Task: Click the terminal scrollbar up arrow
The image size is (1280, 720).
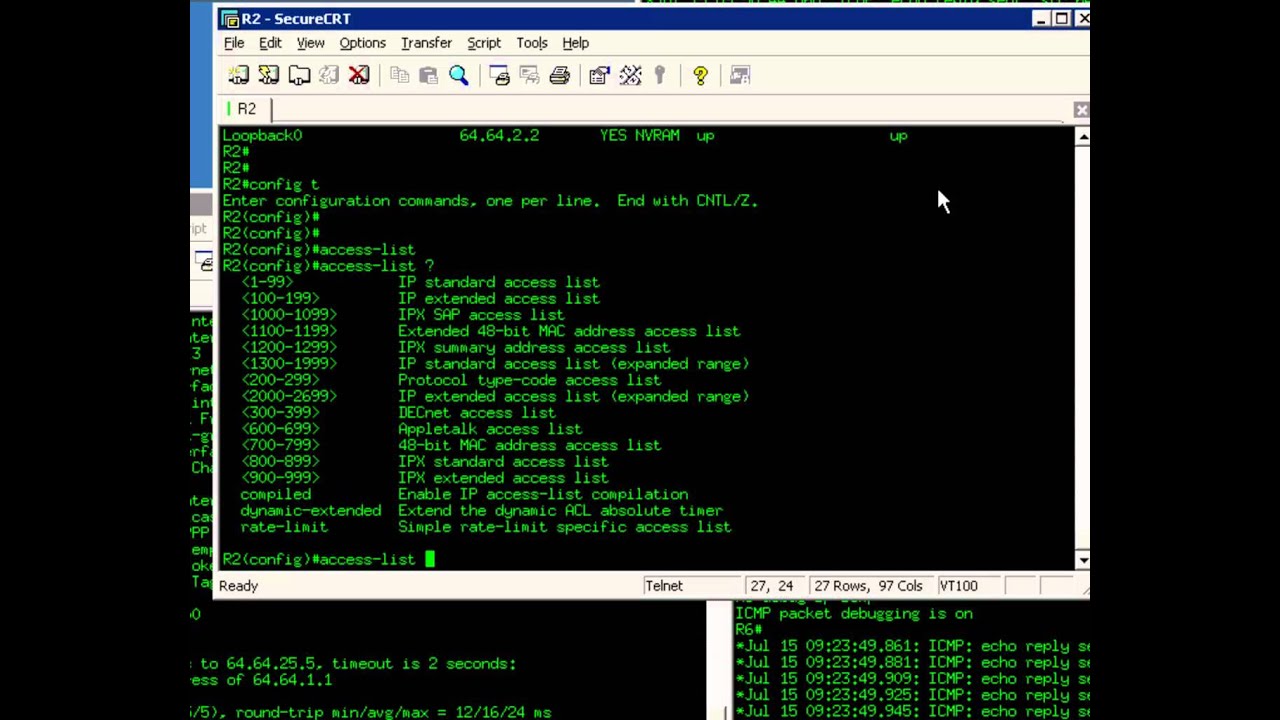Action: 1082,136
